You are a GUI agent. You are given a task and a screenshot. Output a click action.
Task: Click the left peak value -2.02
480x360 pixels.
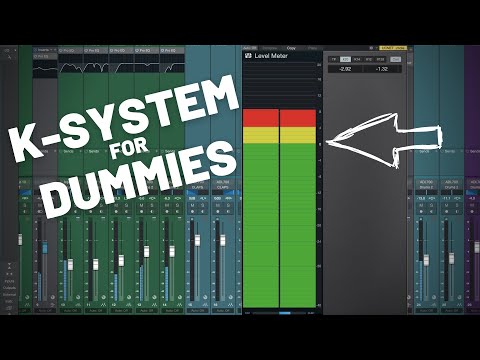[345, 69]
